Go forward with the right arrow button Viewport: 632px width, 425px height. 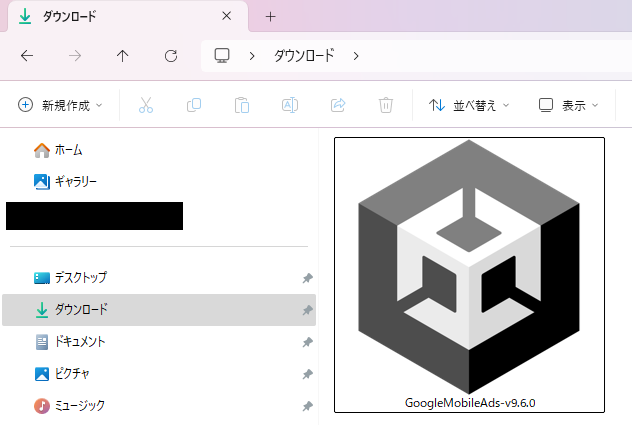[x=75, y=56]
